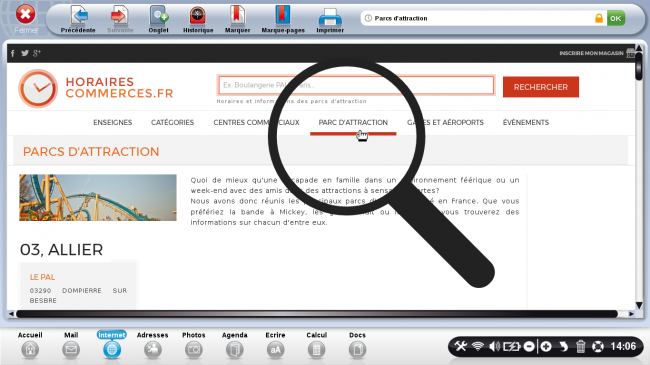Open the Facebook icon on the website header
Image resolution: width=650 pixels, height=365 pixels.
tap(13, 53)
